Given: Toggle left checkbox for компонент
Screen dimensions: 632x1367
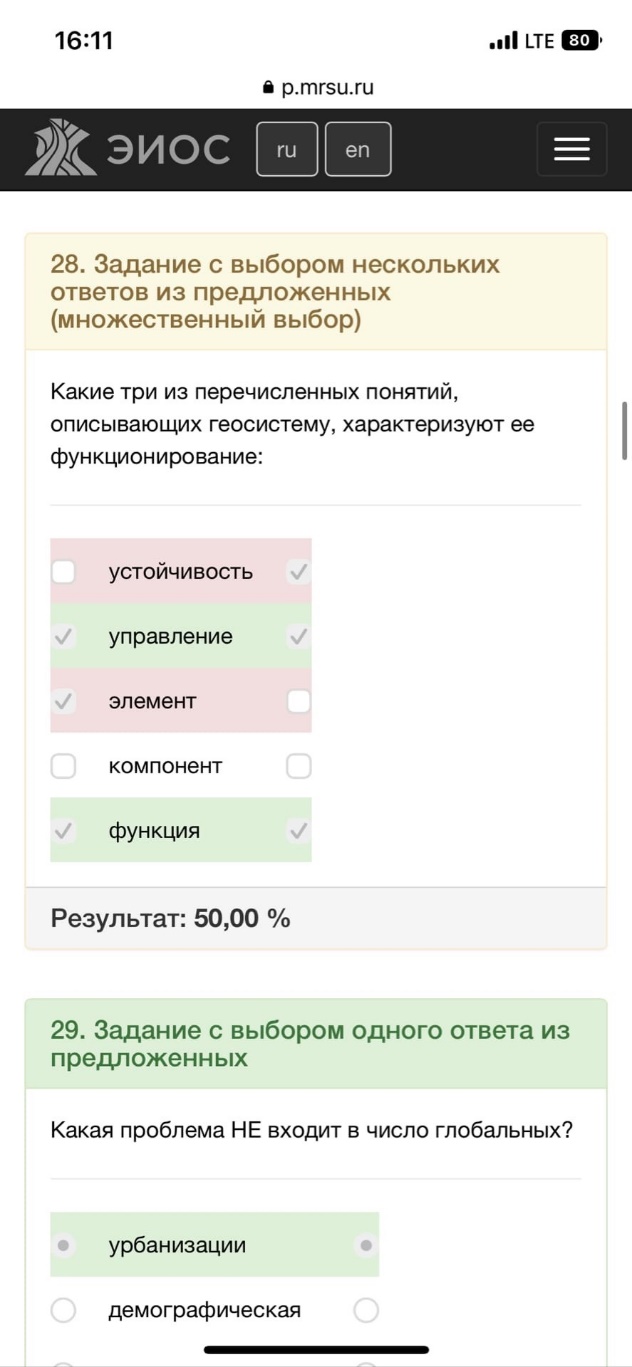Looking at the screenshot, I should pyautogui.click(x=64, y=766).
